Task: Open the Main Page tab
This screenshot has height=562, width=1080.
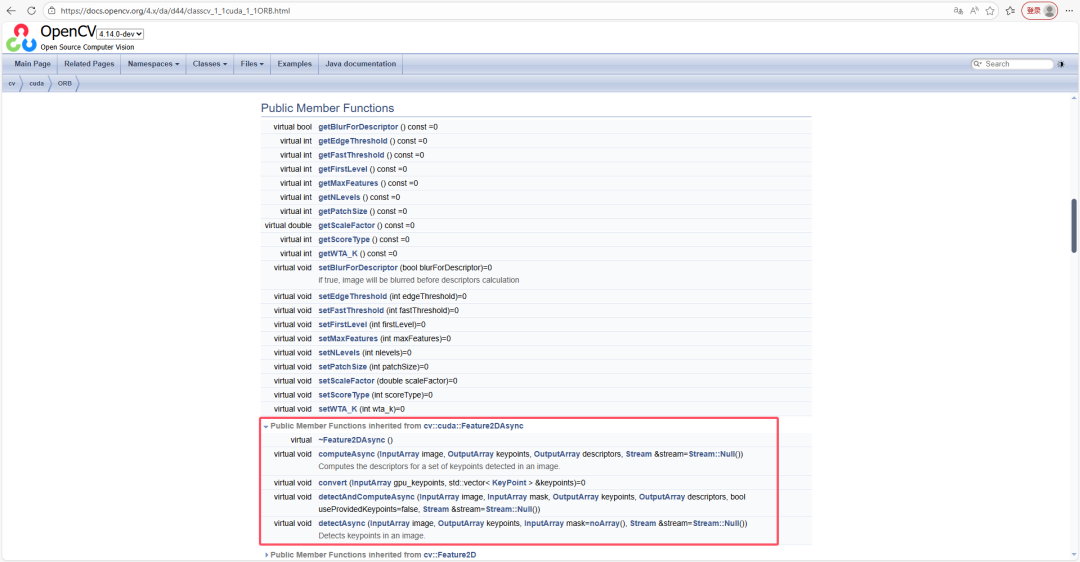Action: coord(32,64)
